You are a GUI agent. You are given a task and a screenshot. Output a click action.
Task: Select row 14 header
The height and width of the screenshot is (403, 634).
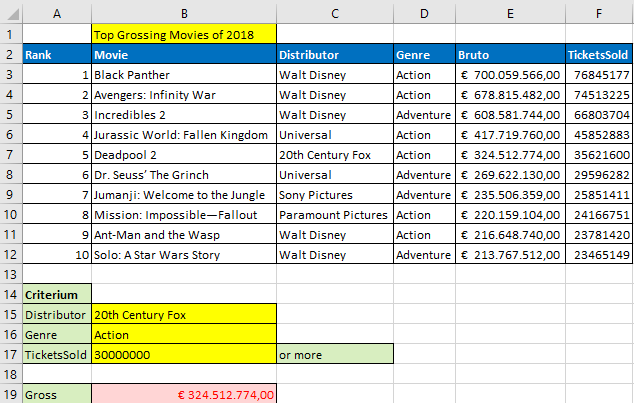(x=11, y=294)
